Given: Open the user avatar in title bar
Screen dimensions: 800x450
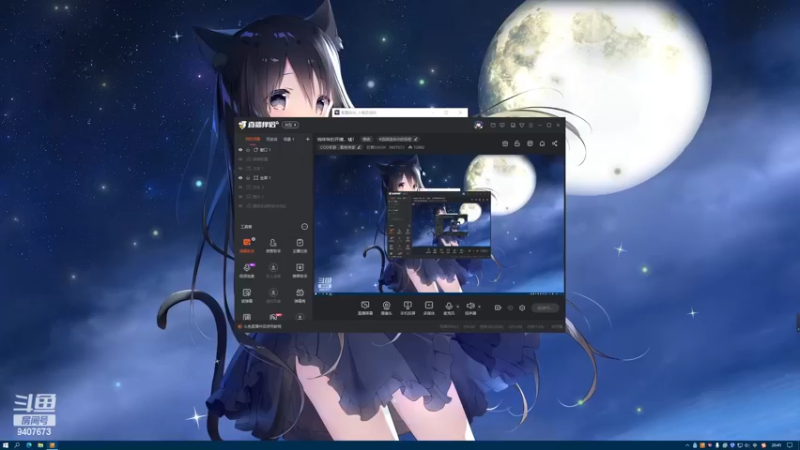Looking at the screenshot, I should point(478,125).
